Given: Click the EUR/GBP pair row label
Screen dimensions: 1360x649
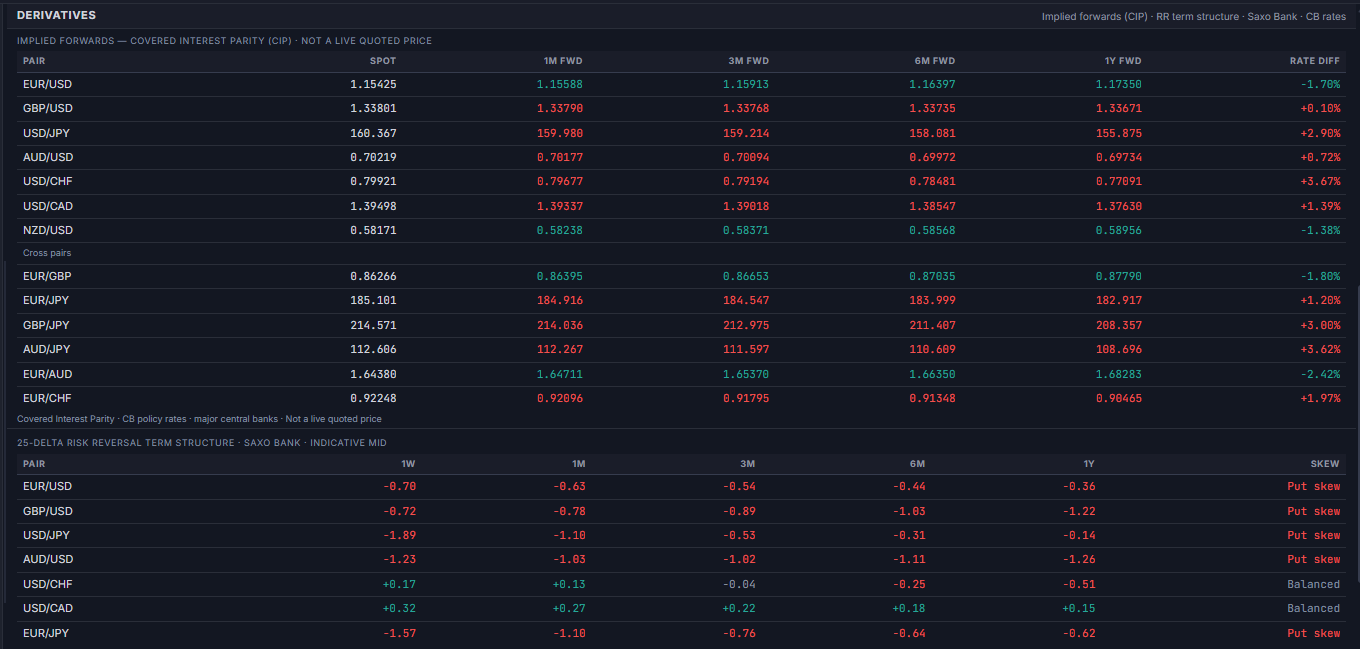Looking at the screenshot, I should tap(47, 276).
